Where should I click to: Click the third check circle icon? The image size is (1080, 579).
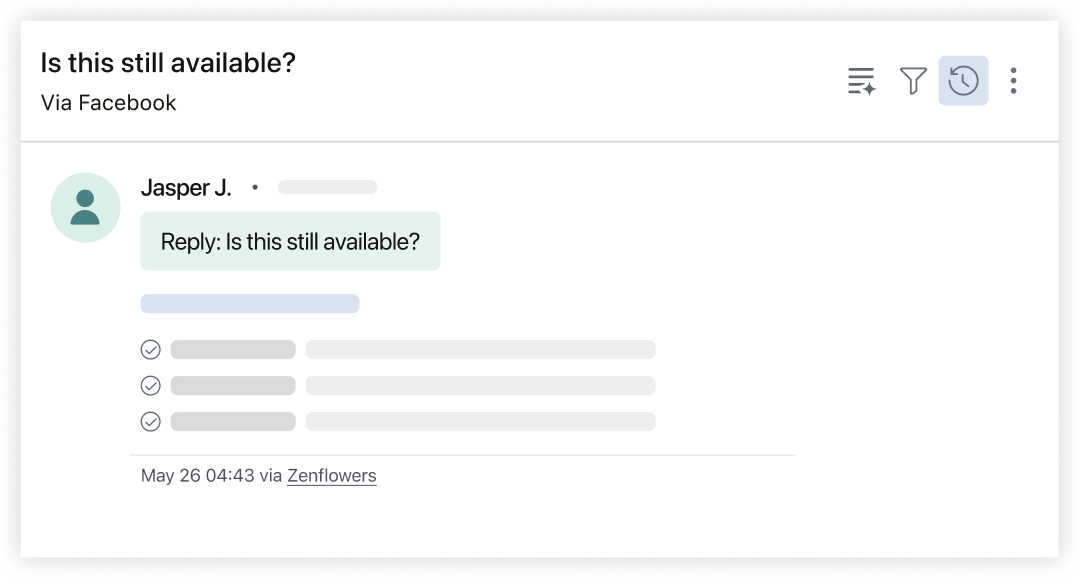(x=150, y=421)
